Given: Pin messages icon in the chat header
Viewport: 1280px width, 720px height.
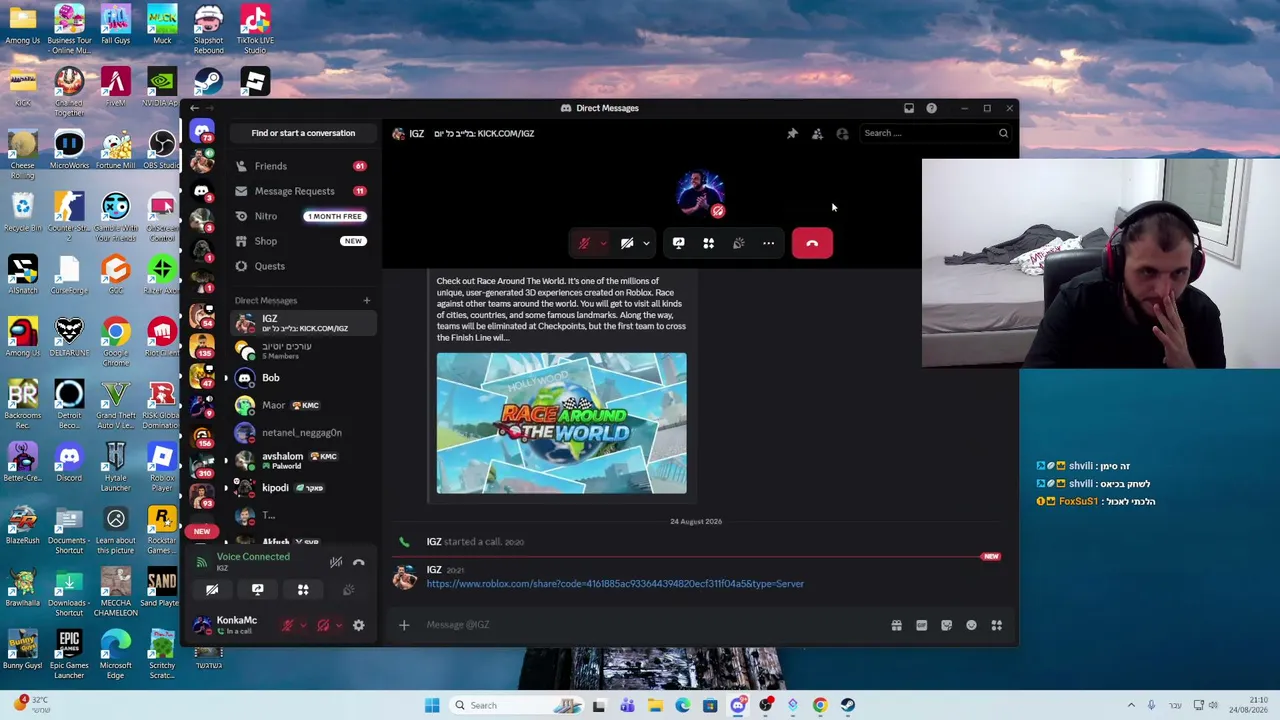Looking at the screenshot, I should (x=792, y=133).
